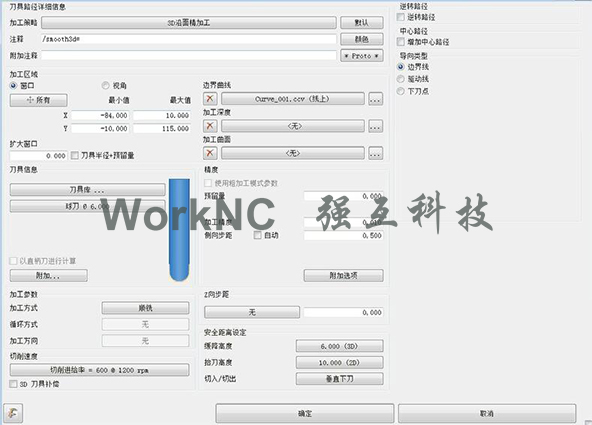Toggle the 刀具半径+预留量 checkbox
Image resolution: width=592 pixels, height=425 pixels.
coord(75,156)
